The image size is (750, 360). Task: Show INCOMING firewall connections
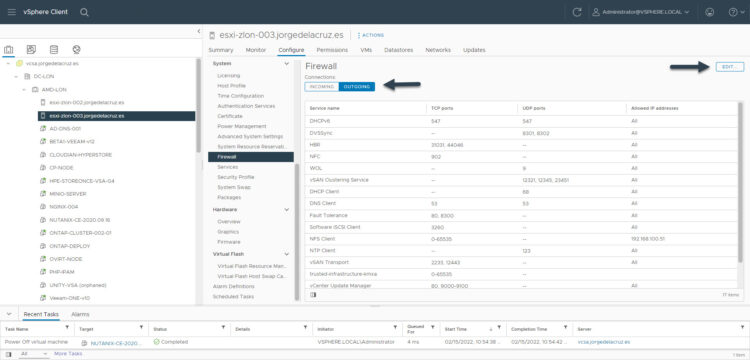[x=322, y=87]
